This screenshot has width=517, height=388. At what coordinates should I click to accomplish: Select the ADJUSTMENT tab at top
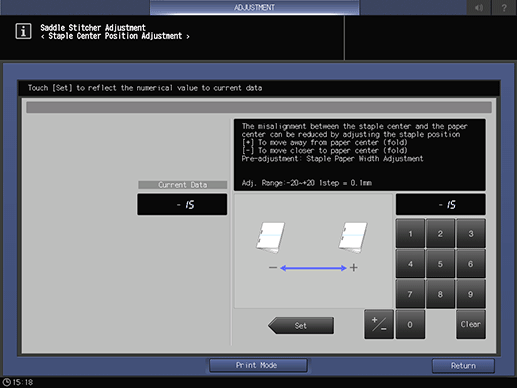(254, 7)
